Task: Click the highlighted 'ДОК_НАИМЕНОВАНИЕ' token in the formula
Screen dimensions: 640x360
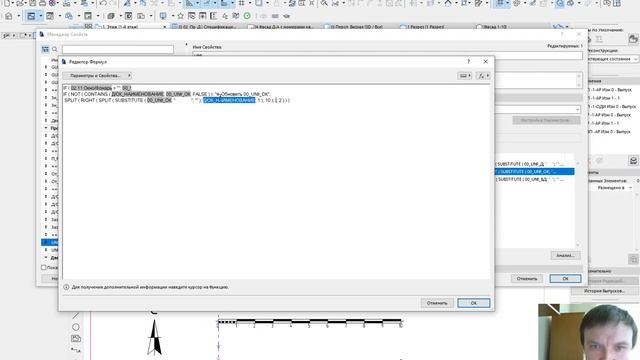Action: (229, 100)
